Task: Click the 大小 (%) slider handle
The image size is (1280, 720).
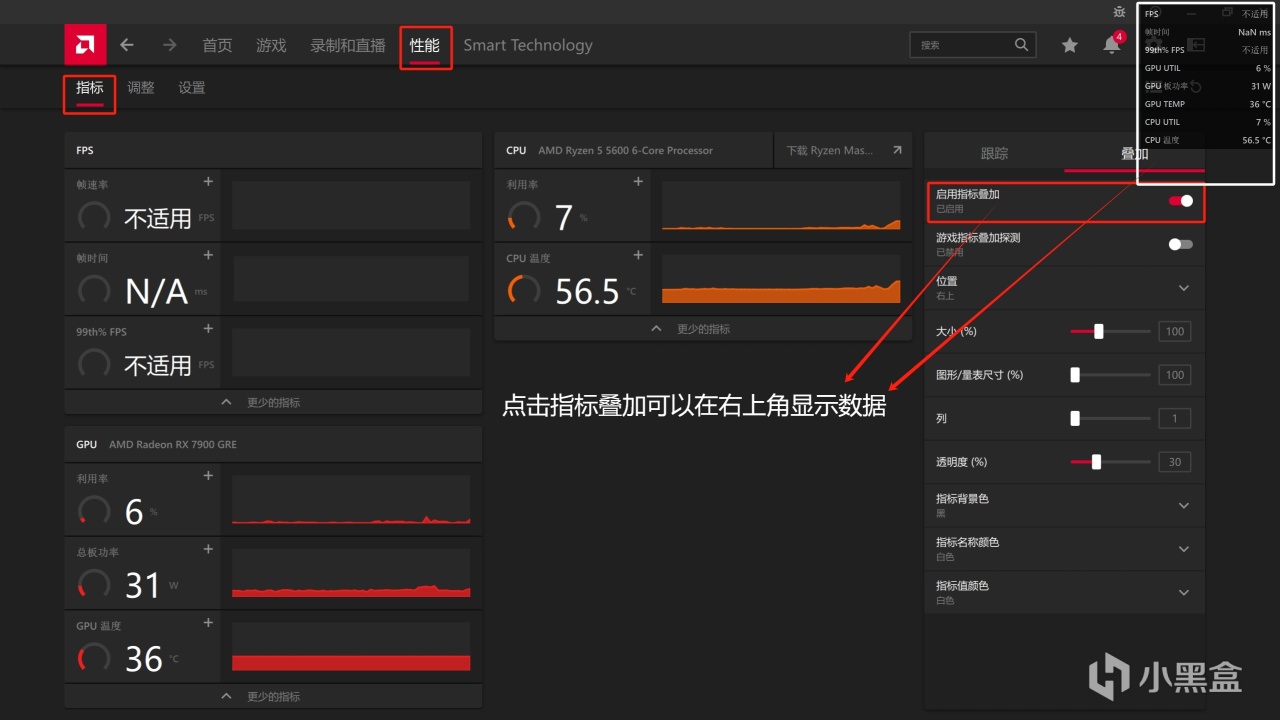Action: click(x=1098, y=331)
